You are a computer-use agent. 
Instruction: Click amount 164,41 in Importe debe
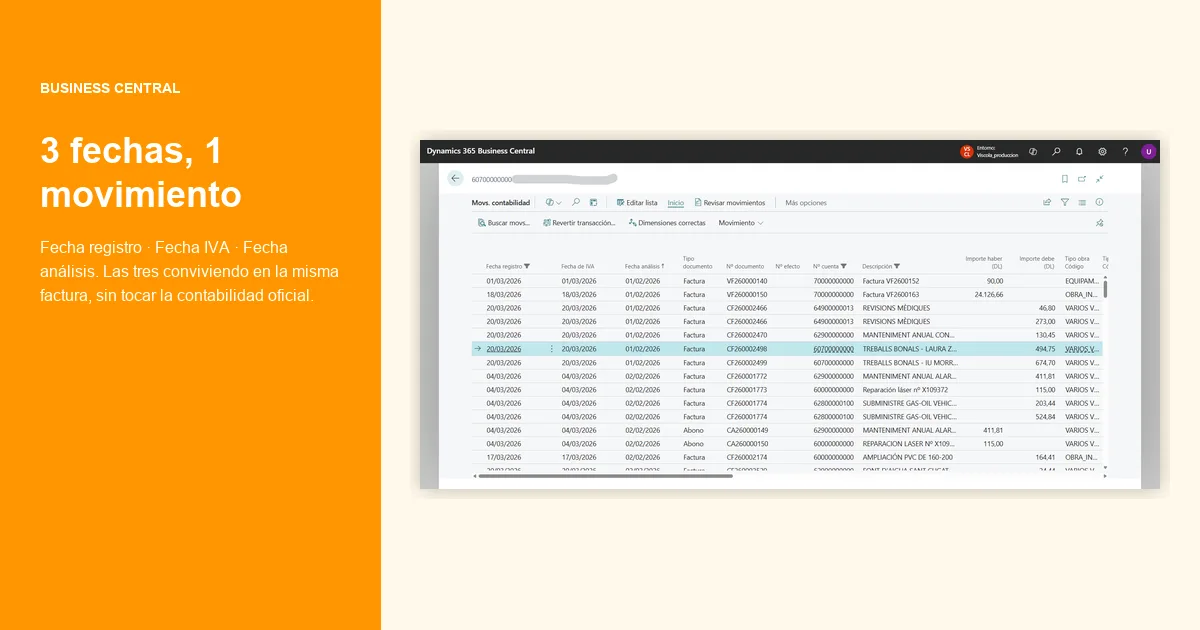[1045, 457]
